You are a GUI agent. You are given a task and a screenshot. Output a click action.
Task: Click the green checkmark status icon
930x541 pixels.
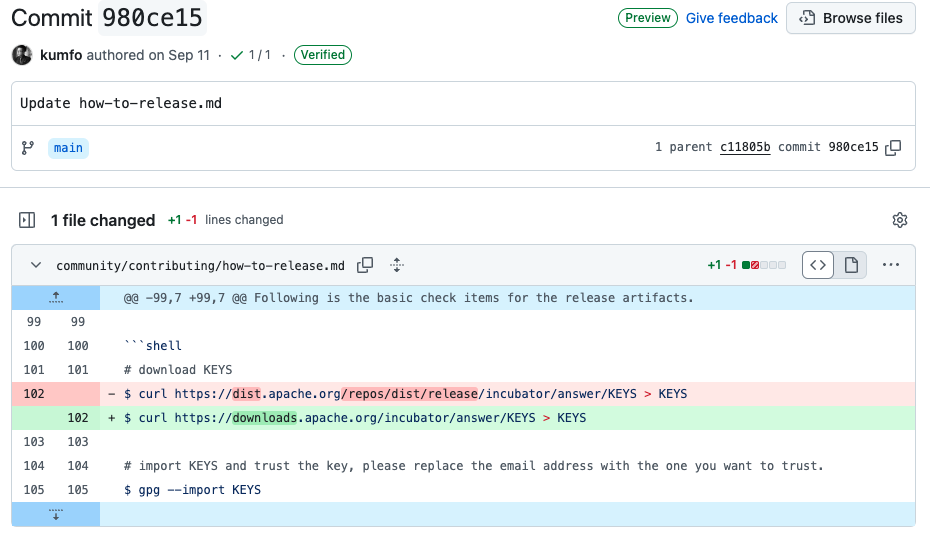(237, 56)
